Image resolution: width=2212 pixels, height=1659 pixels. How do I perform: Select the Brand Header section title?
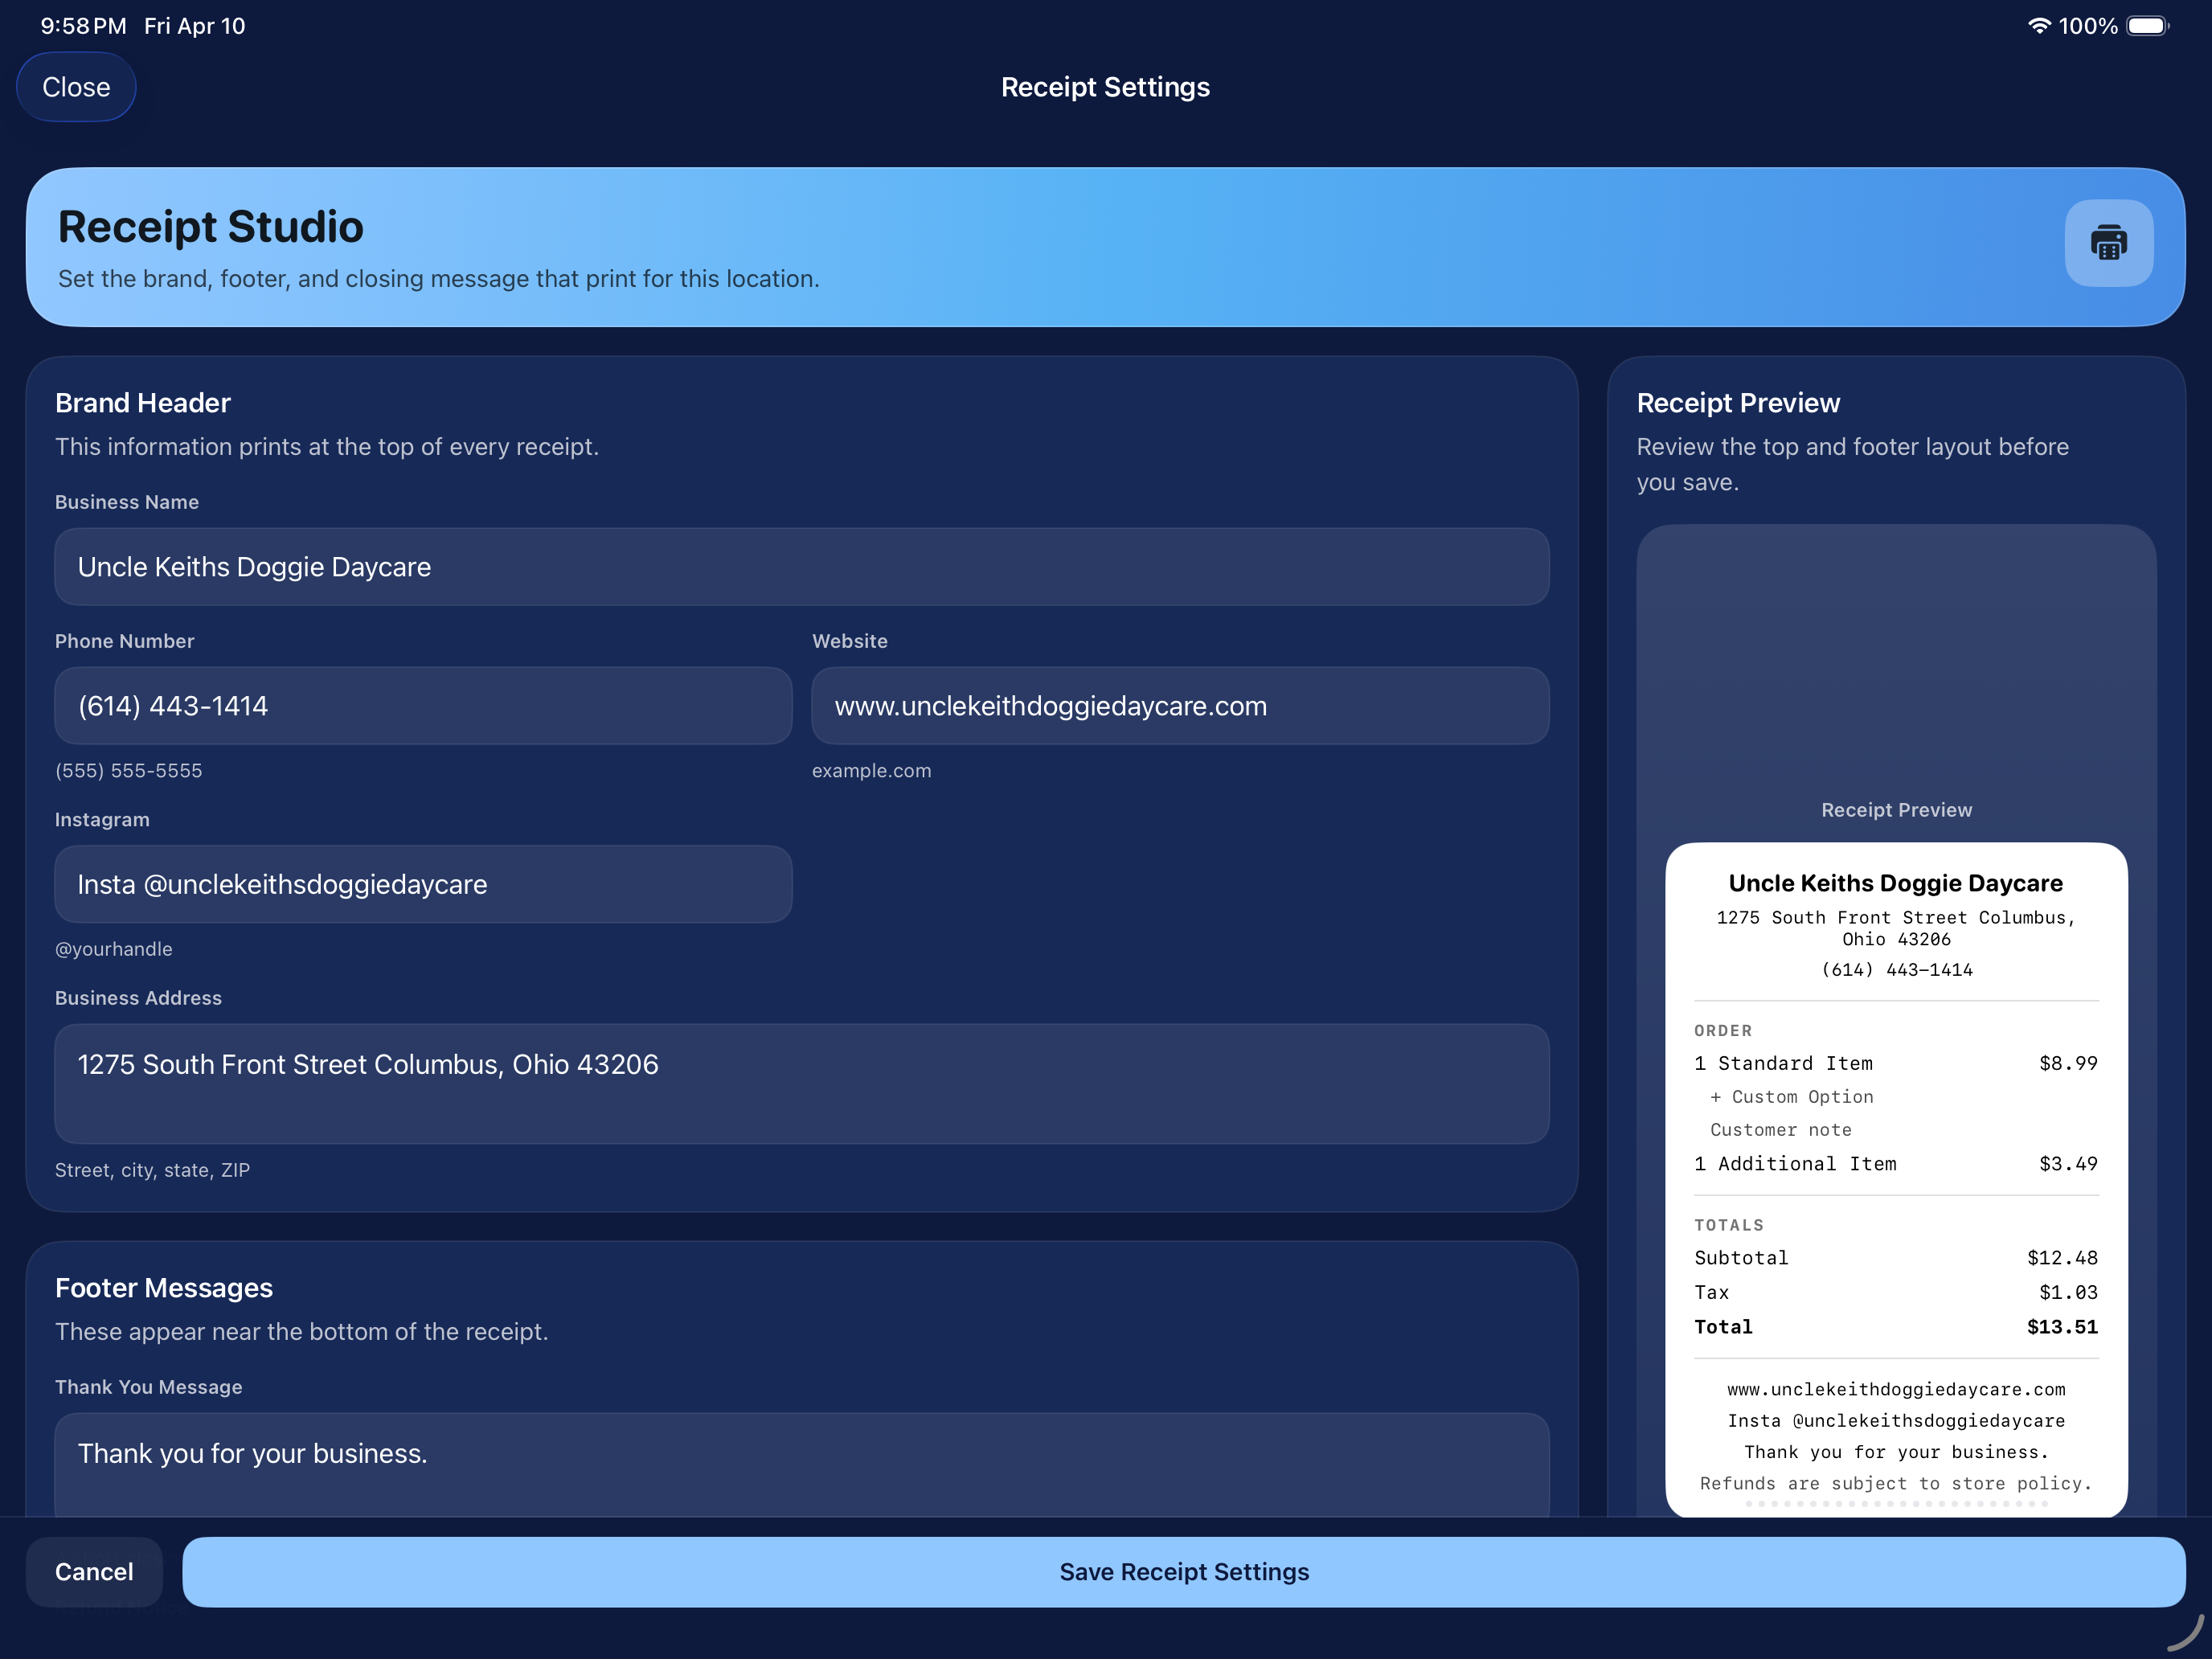[x=142, y=402]
